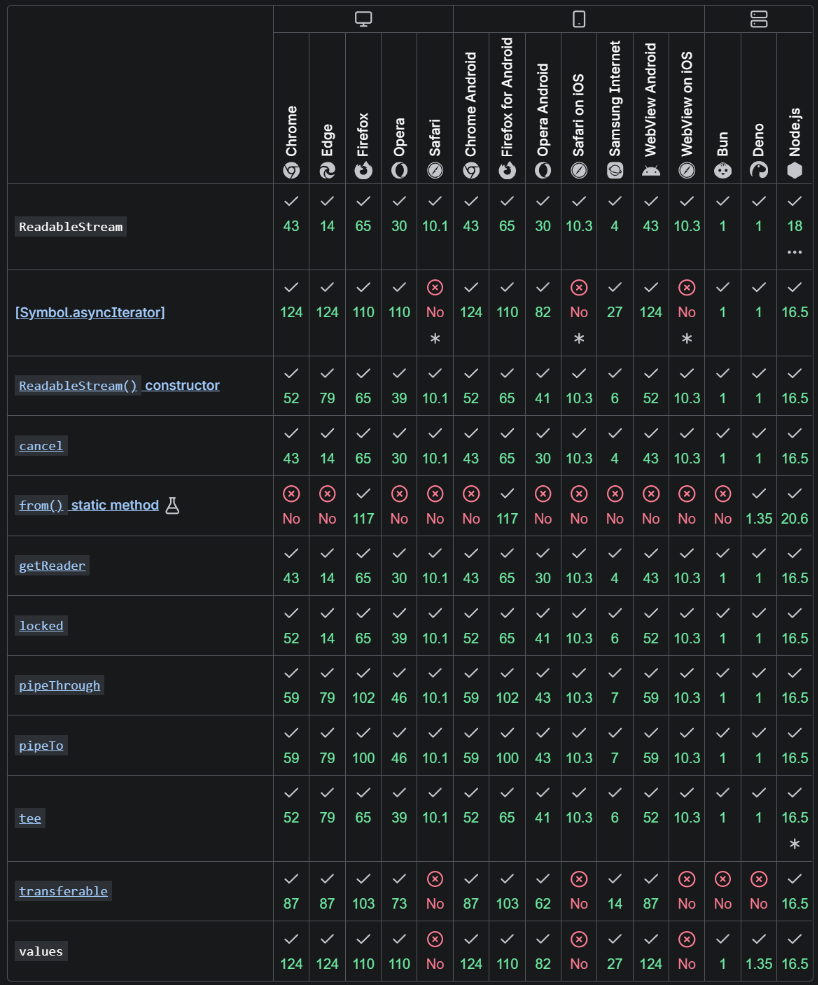Expand the Safari asyncIterator No cell
The width and height of the screenshot is (818, 985).
pos(435,313)
